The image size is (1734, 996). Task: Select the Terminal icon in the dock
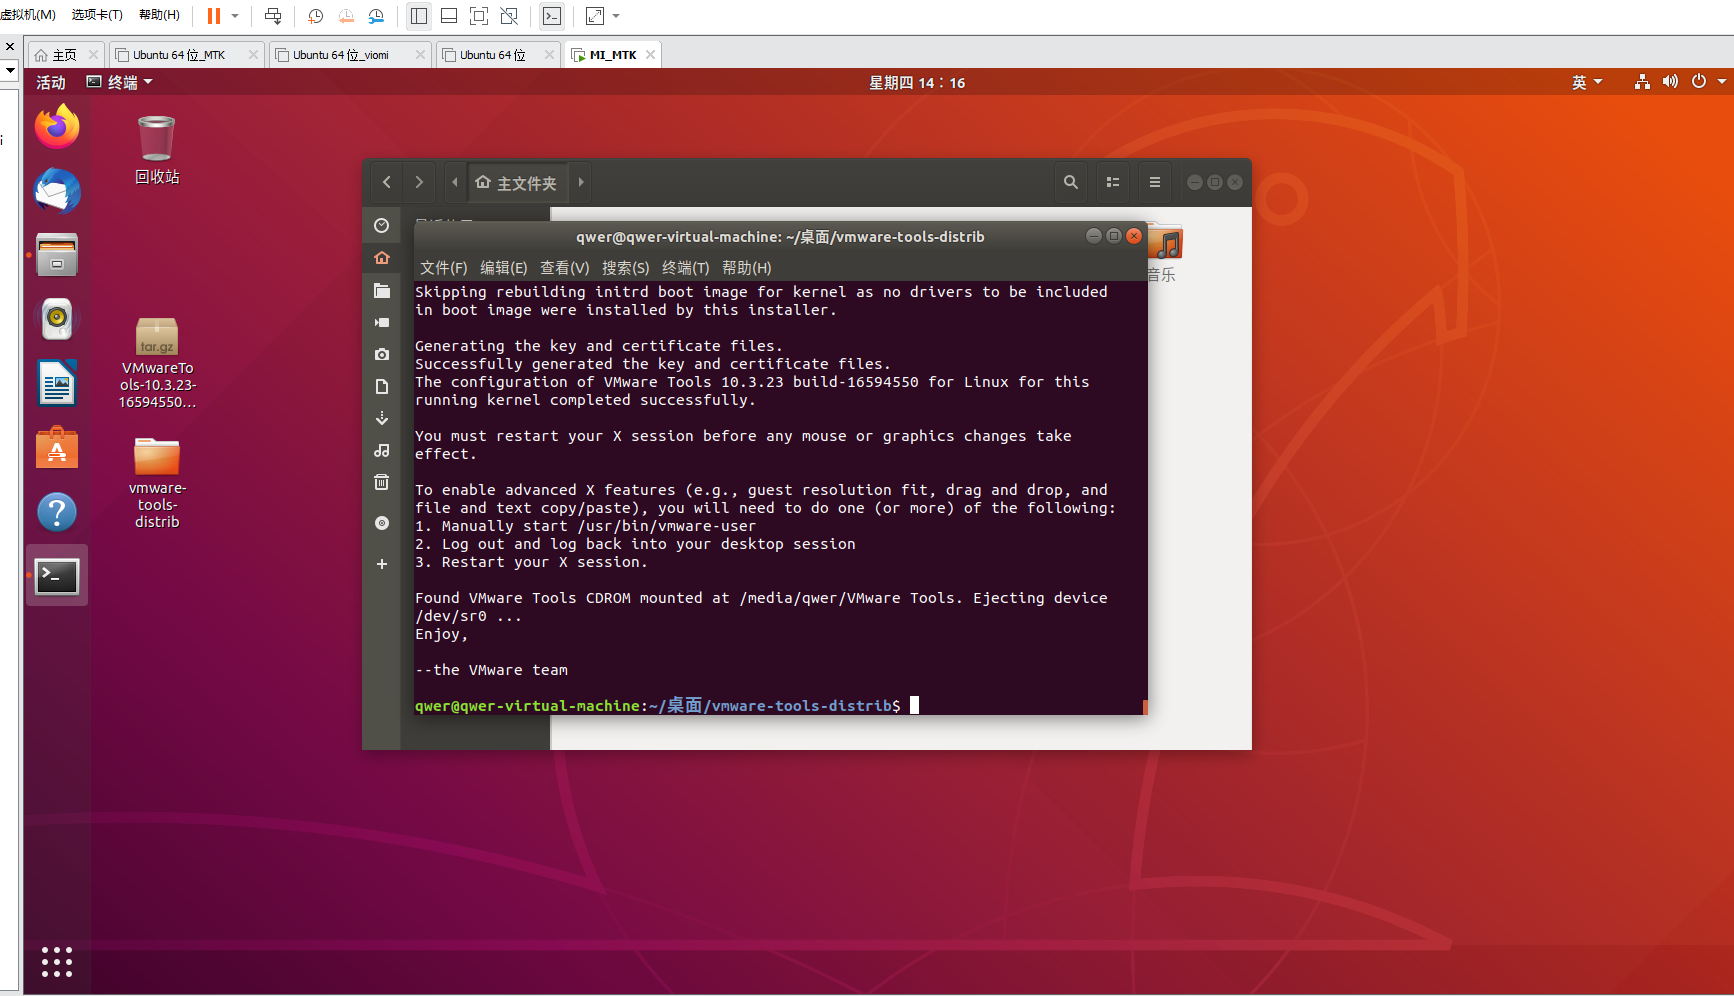(x=57, y=576)
